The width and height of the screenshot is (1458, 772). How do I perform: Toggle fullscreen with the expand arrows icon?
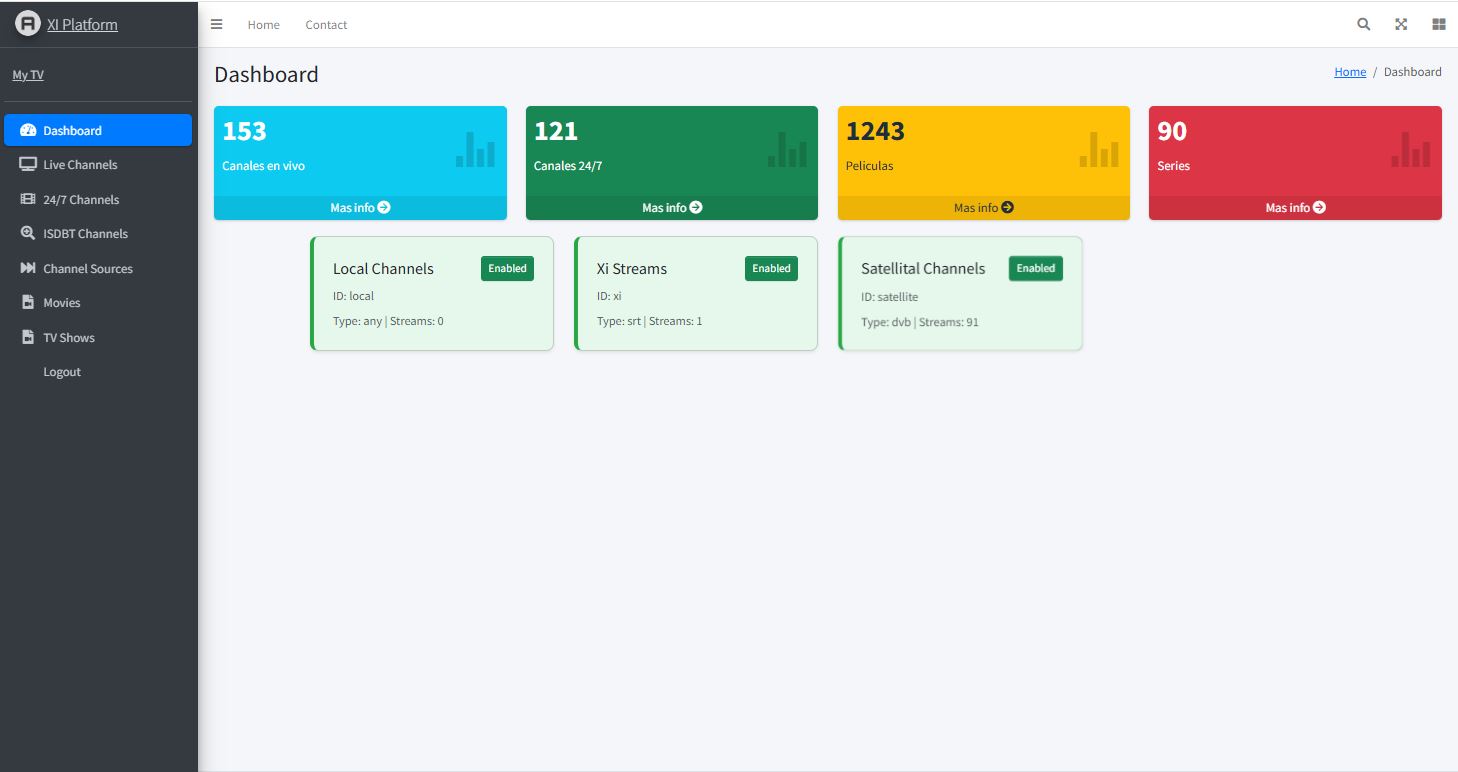point(1401,25)
